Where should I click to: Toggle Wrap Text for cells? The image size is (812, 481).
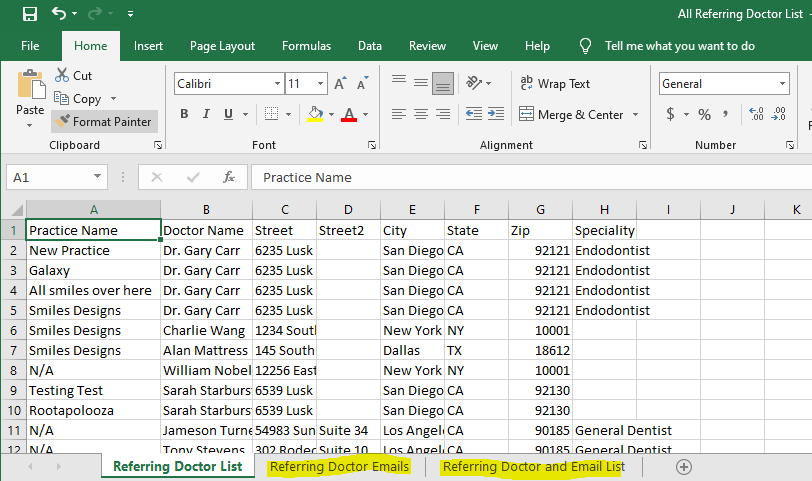coord(554,84)
